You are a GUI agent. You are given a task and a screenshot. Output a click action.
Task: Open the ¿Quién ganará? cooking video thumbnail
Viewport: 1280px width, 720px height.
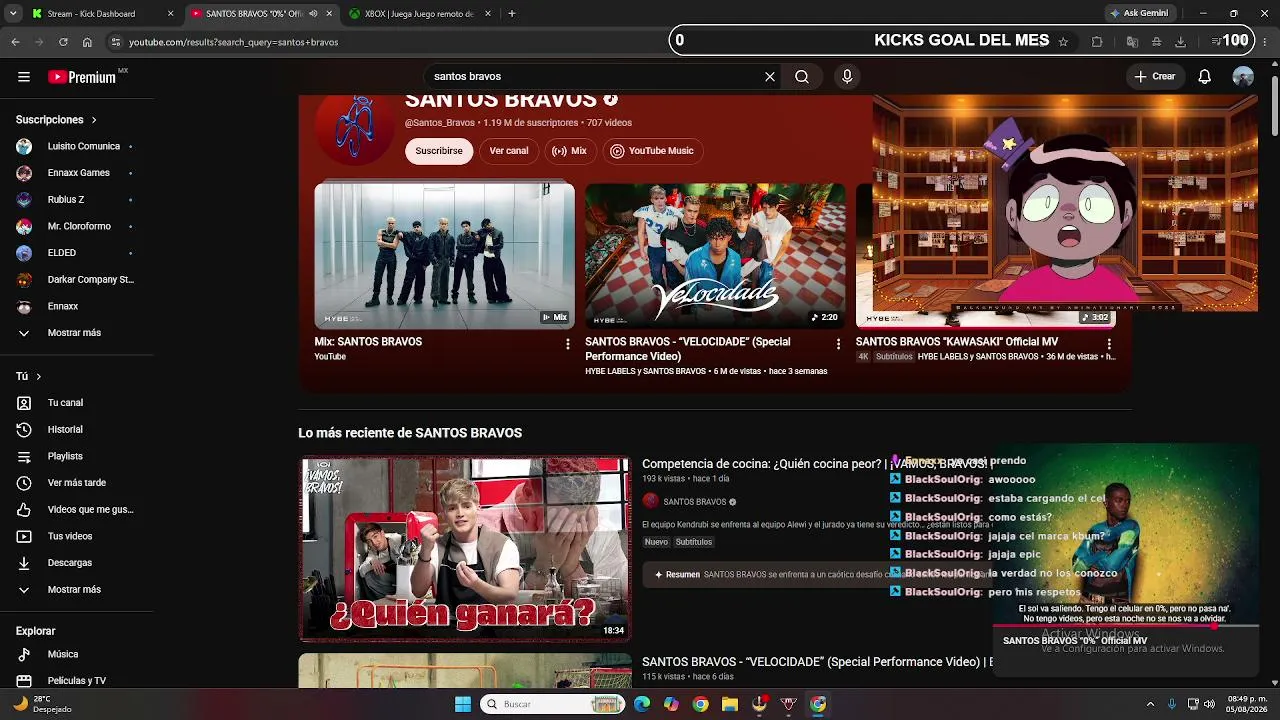(465, 548)
